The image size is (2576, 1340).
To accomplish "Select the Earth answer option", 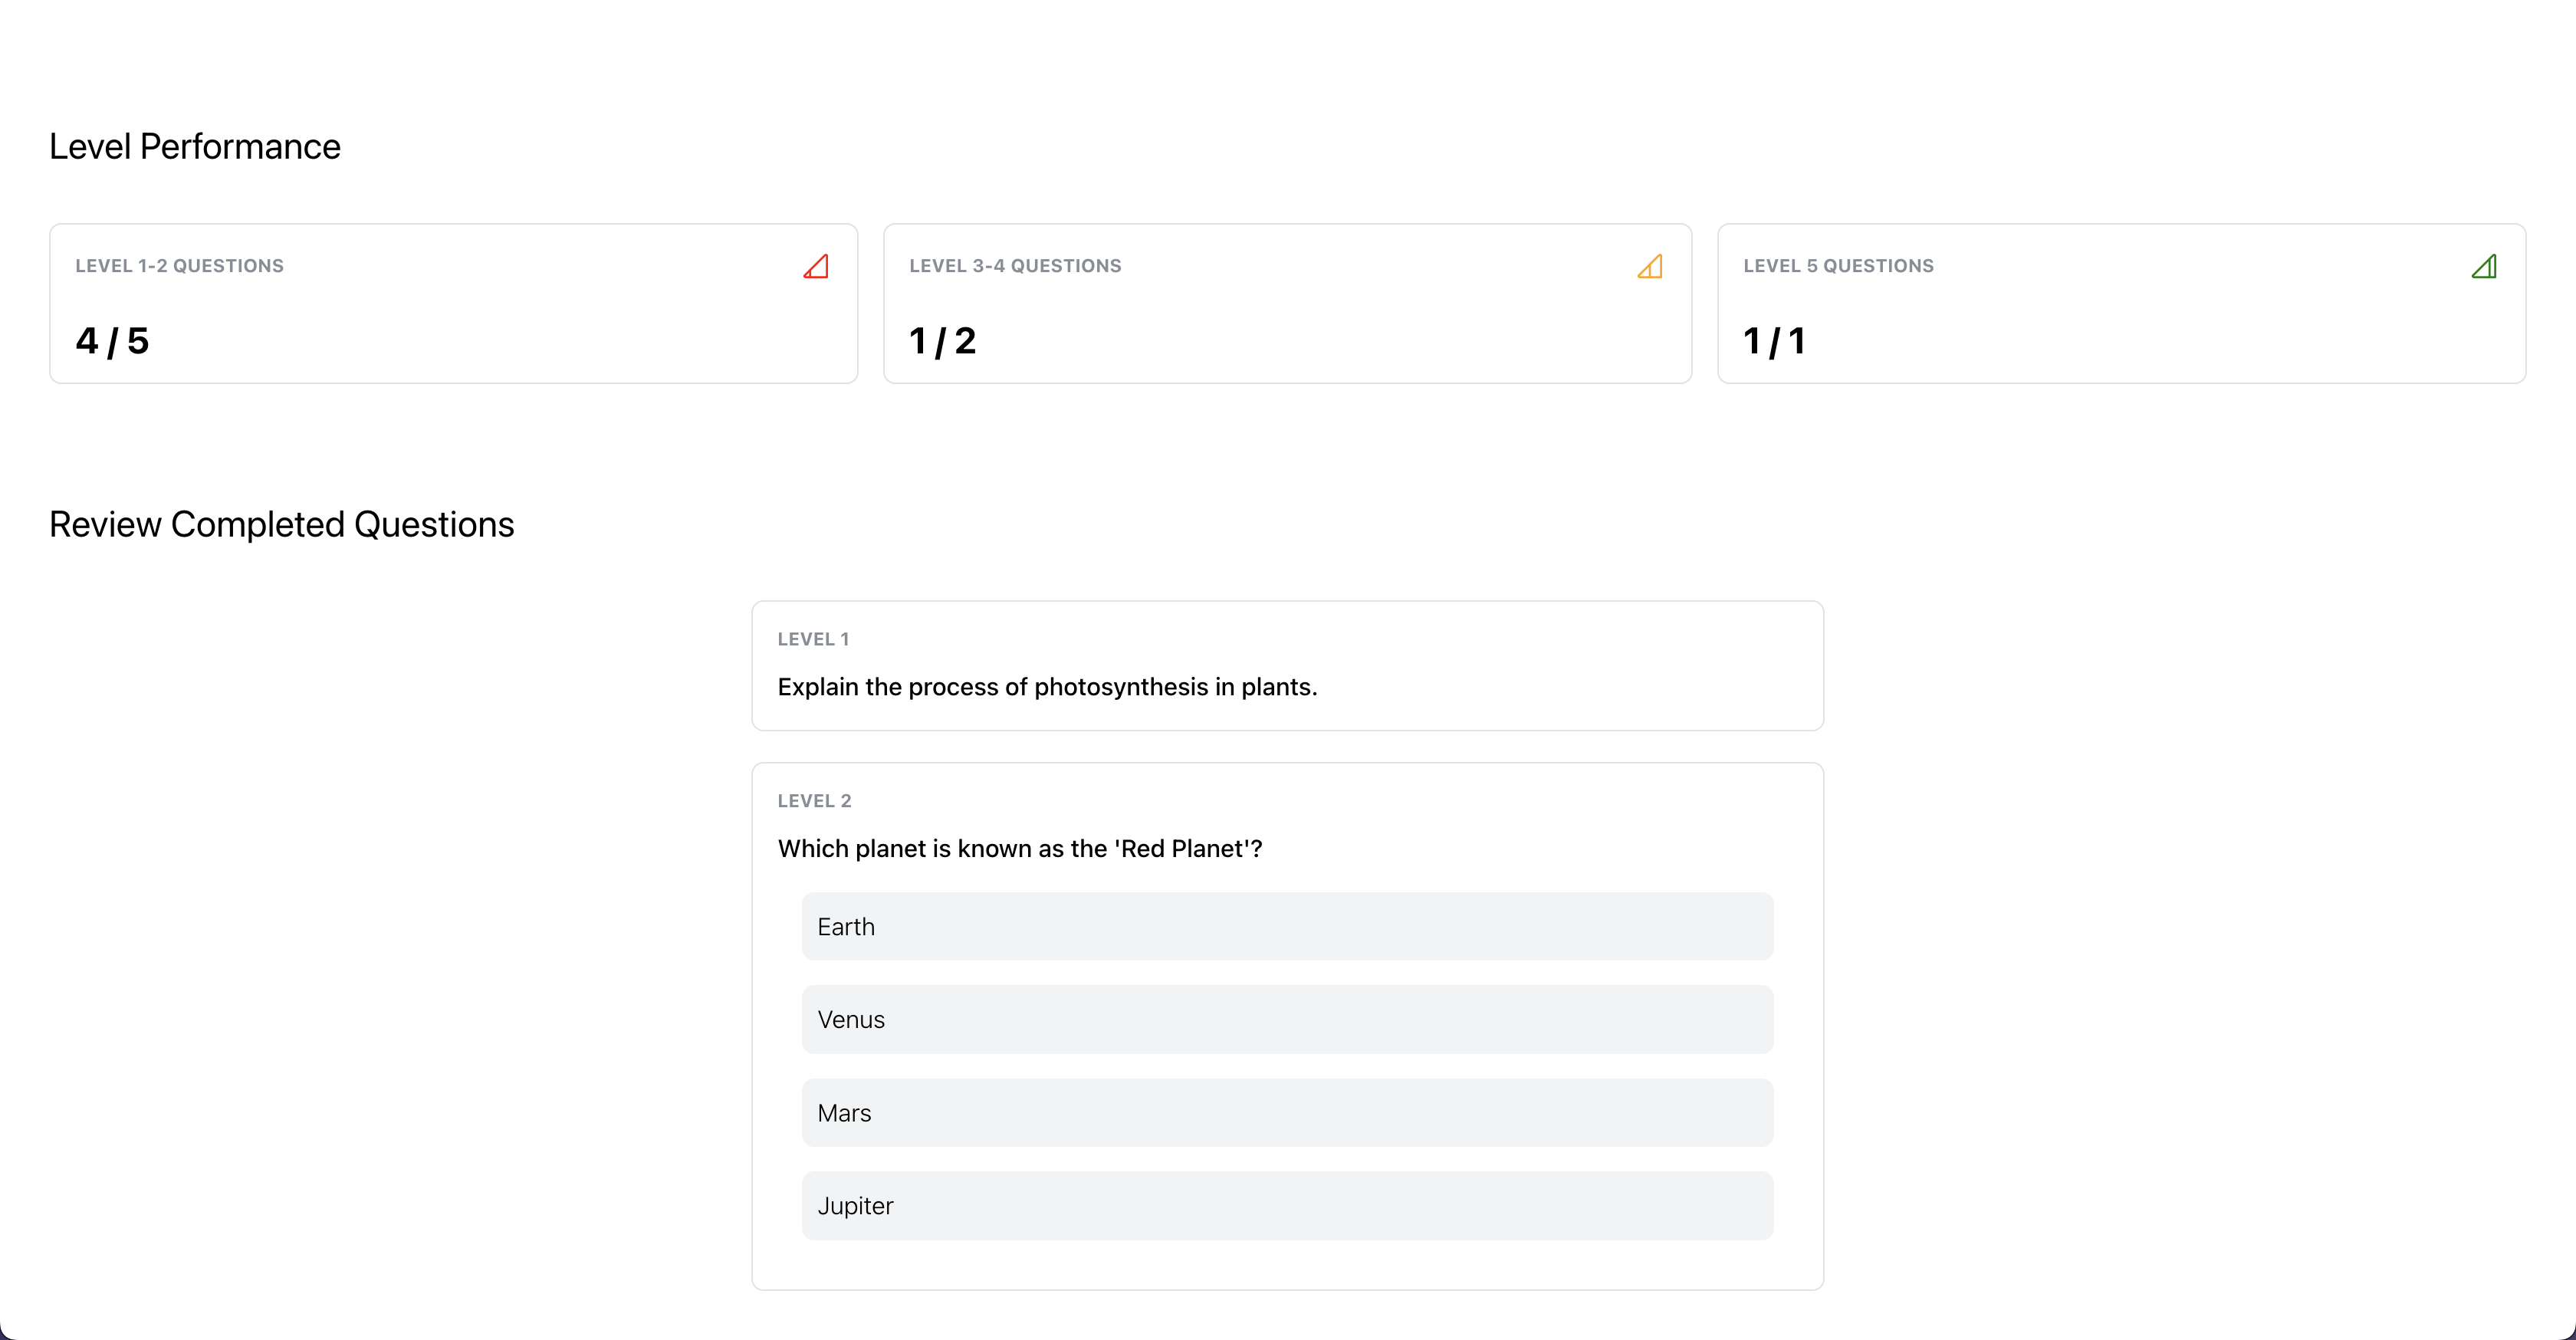I will 1287,927.
